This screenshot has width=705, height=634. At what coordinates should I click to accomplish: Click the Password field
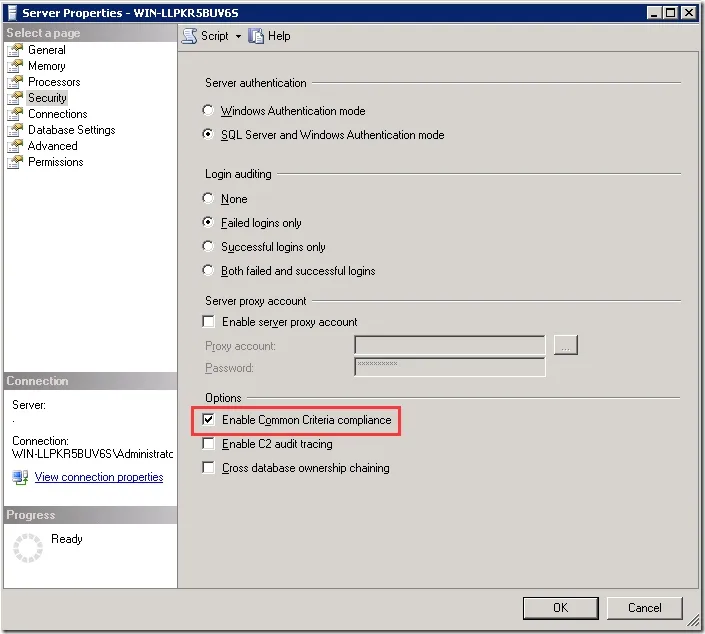450,367
